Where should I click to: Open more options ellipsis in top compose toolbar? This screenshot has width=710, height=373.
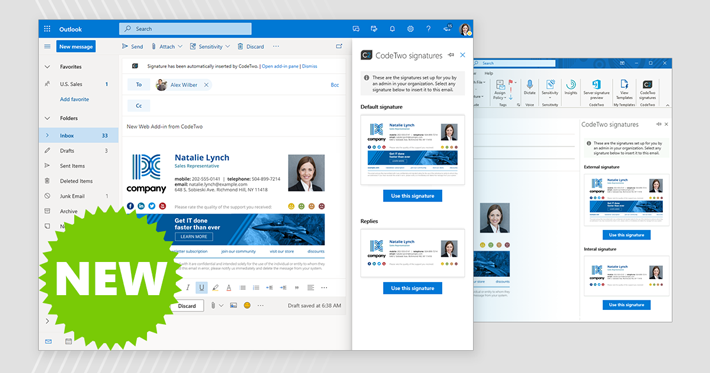276,46
